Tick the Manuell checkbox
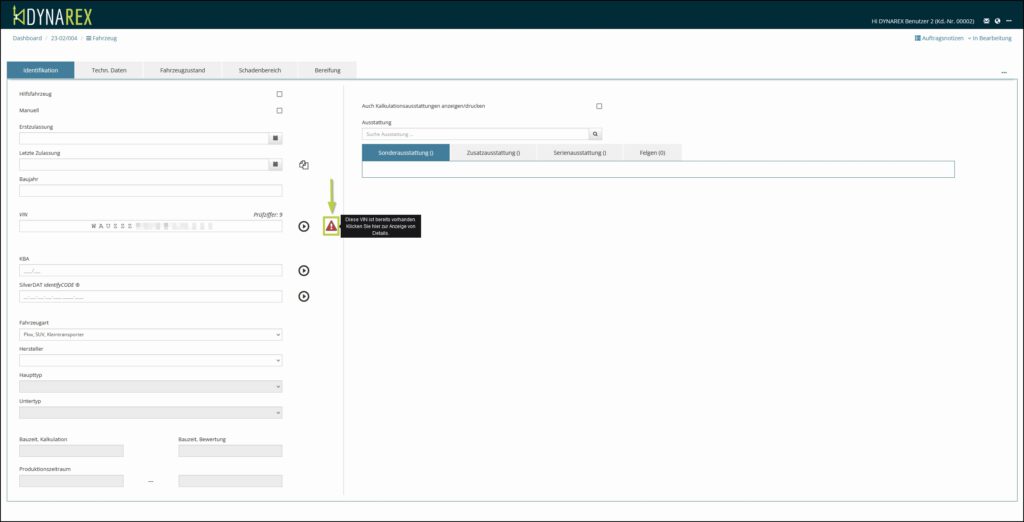This screenshot has height=522, width=1024. point(279,110)
